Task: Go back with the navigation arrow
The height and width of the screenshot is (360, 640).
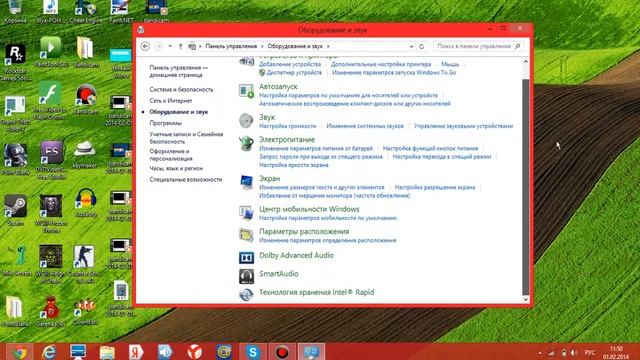Action: (x=145, y=46)
